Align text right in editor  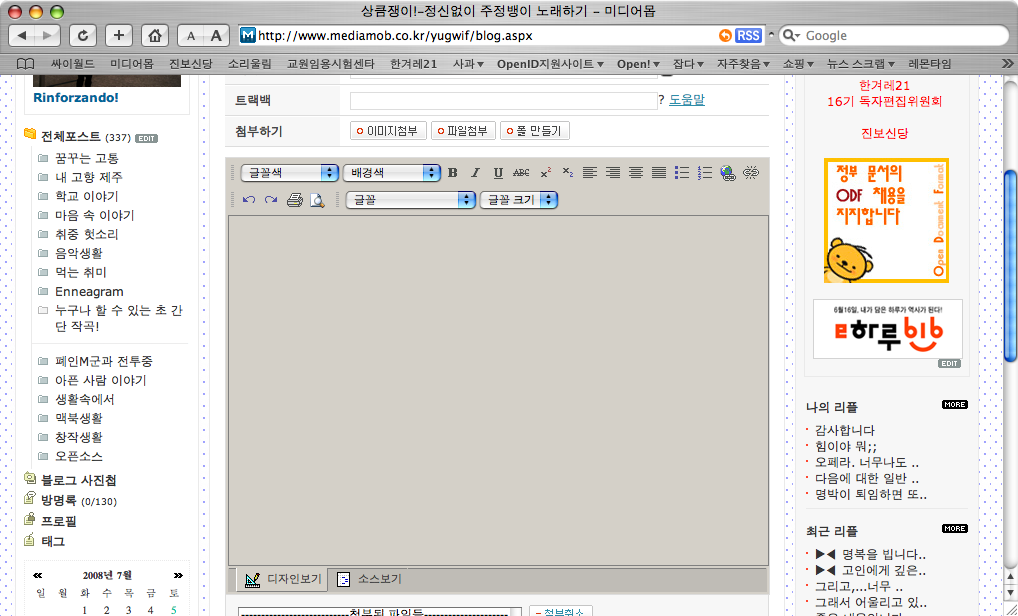pyautogui.click(x=612, y=173)
